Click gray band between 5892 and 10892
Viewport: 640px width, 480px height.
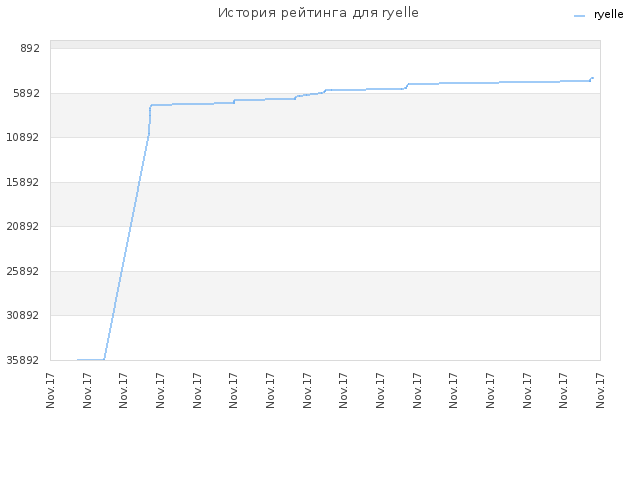325,116
